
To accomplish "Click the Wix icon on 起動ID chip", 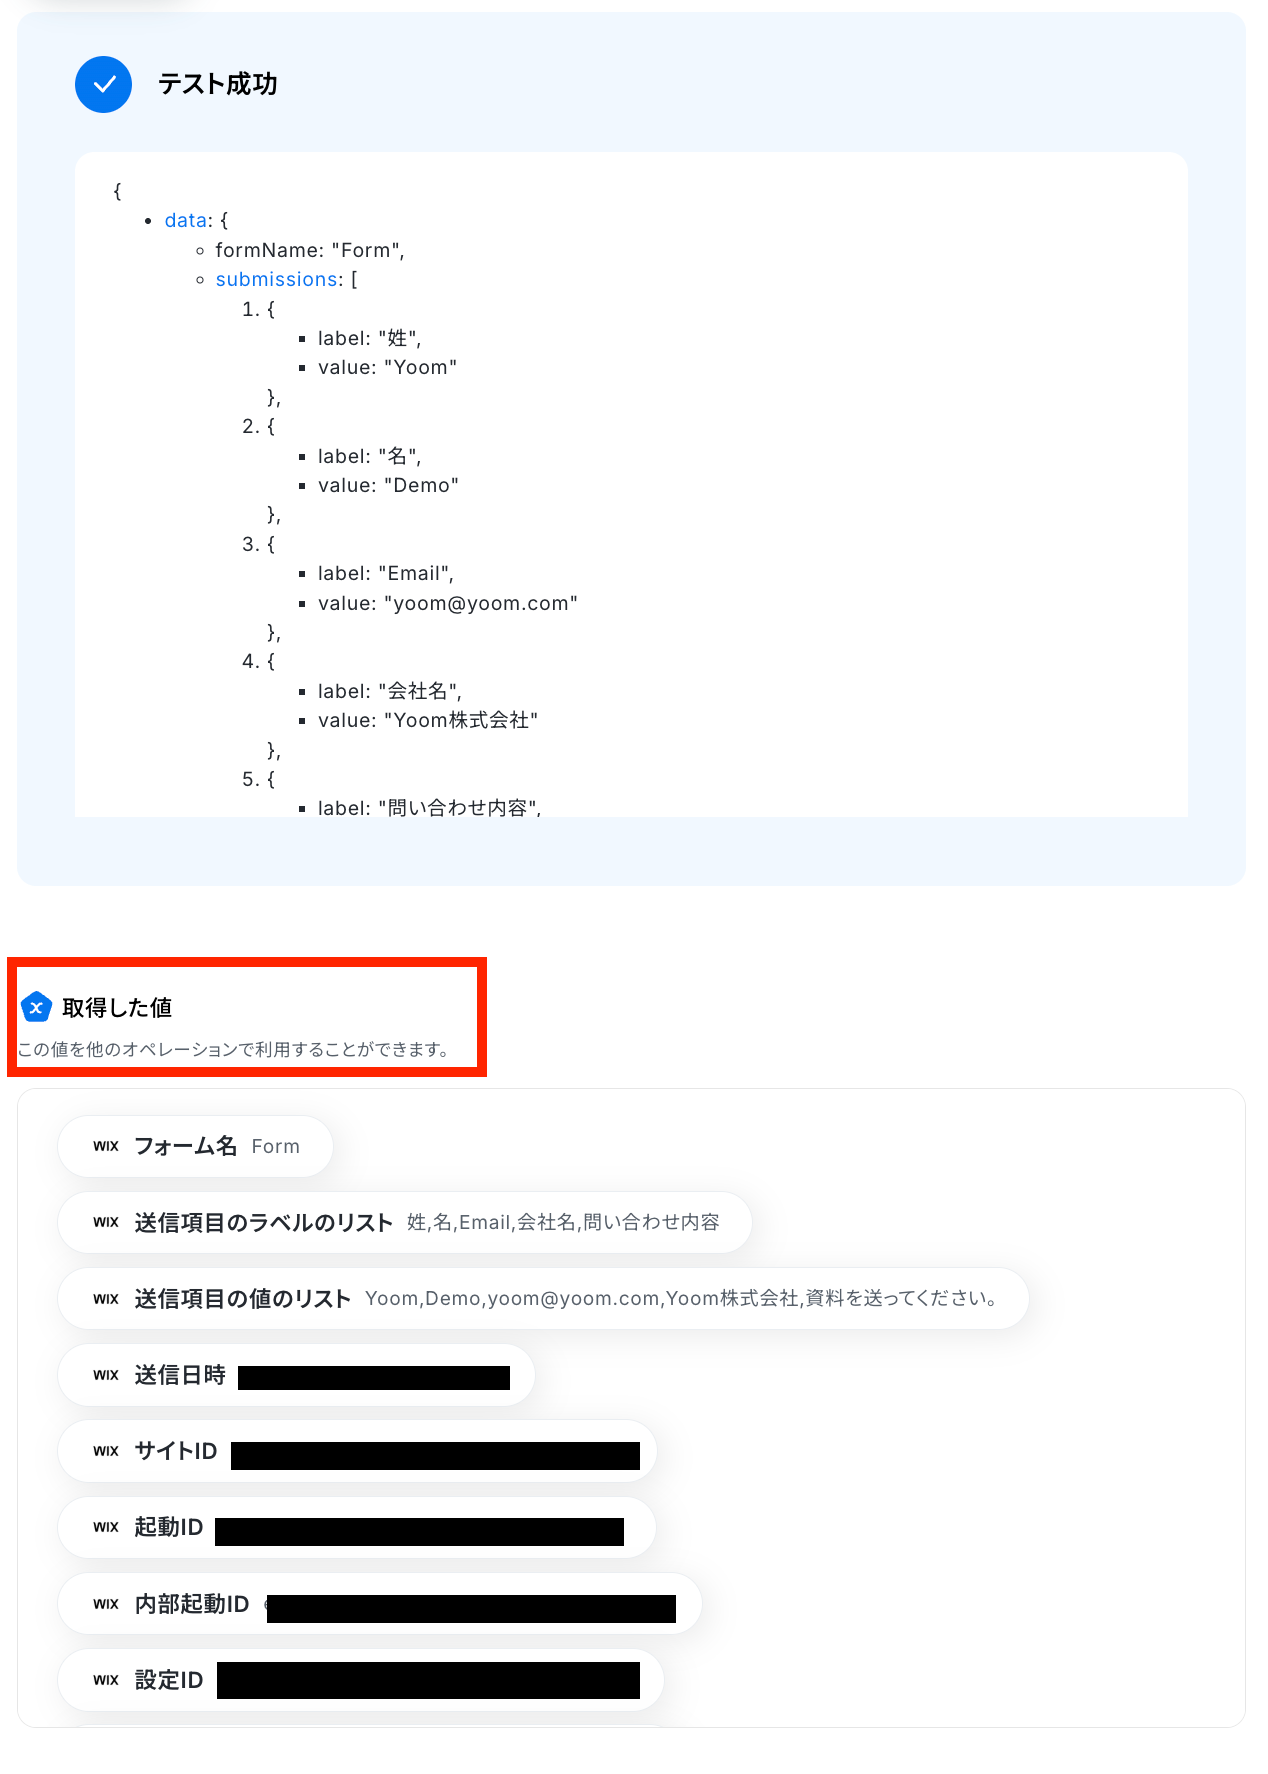I will (x=106, y=1527).
